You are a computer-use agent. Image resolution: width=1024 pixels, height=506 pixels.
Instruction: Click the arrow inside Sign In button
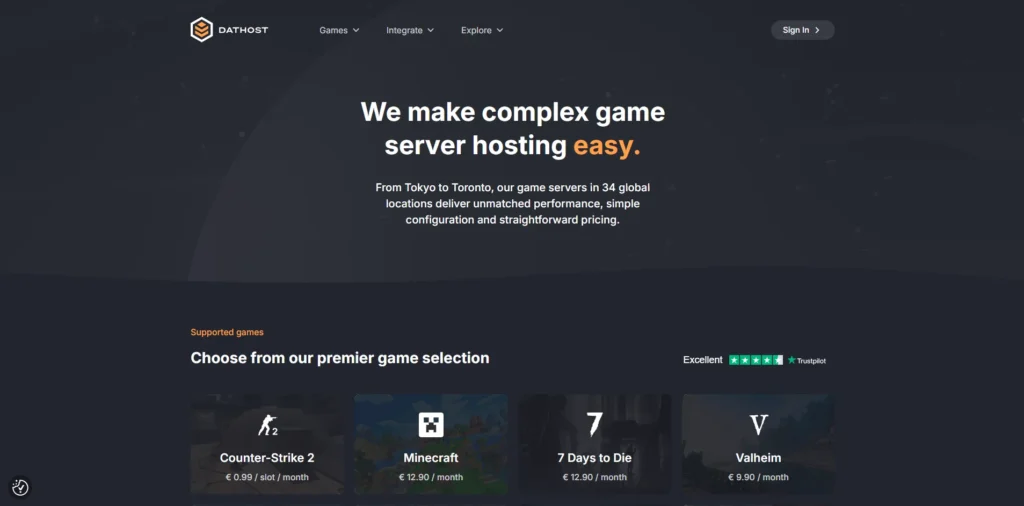click(x=817, y=30)
